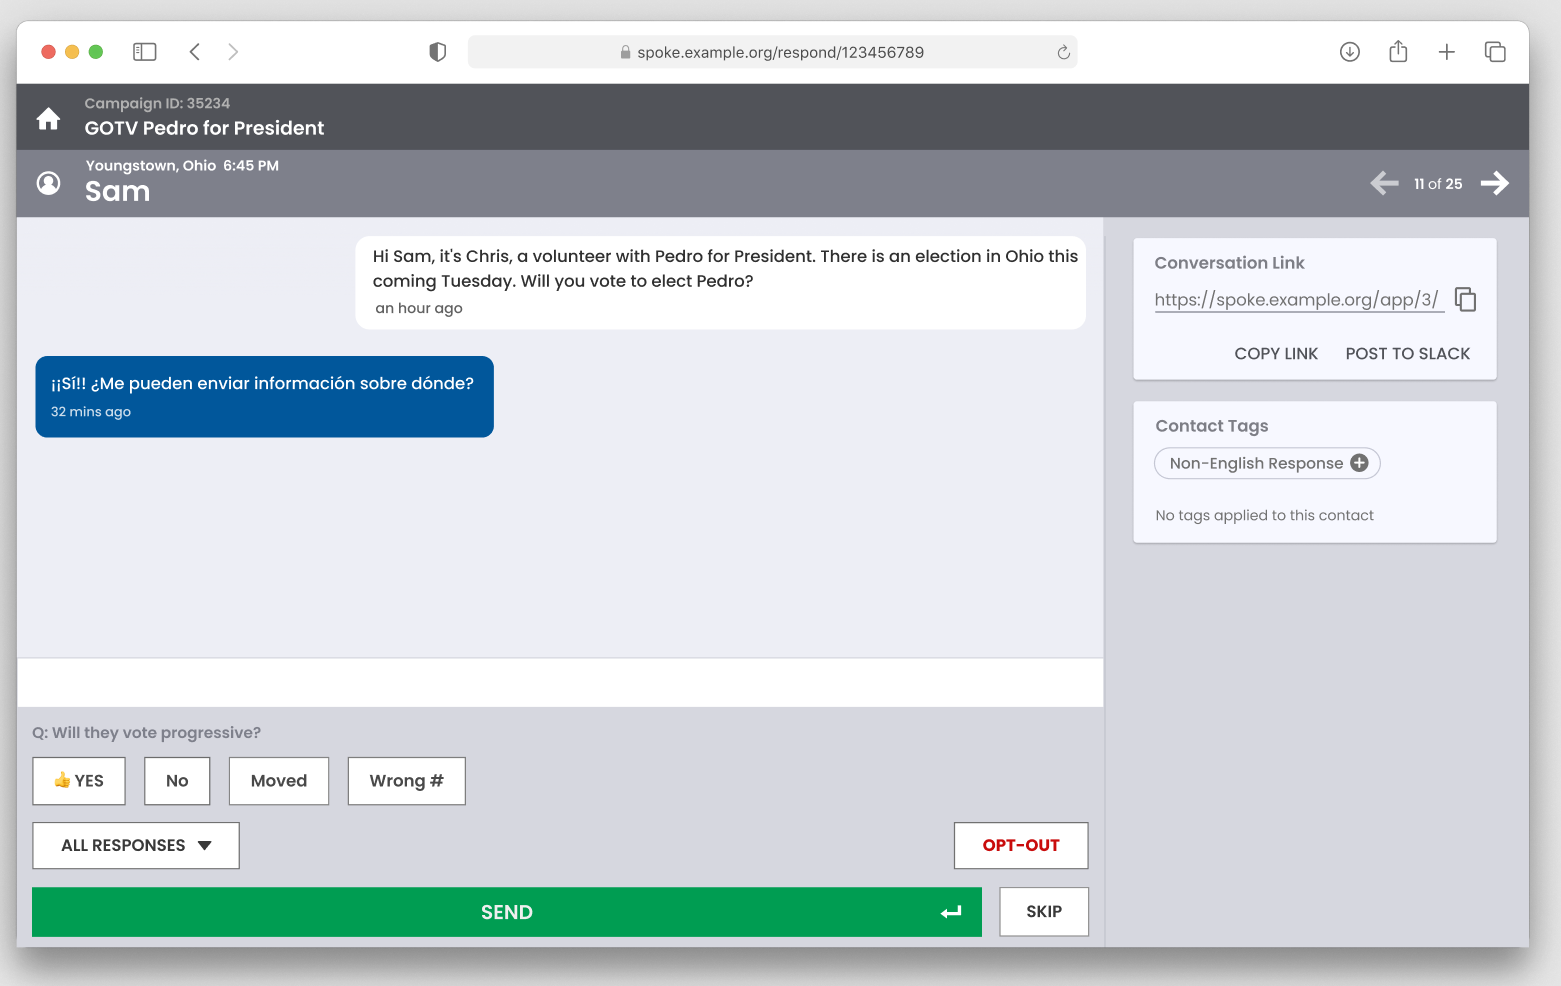This screenshot has height=986, width=1561.
Task: Expand the ALL RESPONSES dropdown
Action: click(136, 845)
